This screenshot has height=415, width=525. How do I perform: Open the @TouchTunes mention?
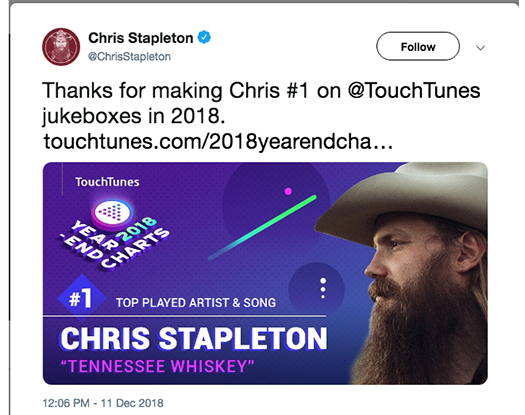[x=414, y=90]
